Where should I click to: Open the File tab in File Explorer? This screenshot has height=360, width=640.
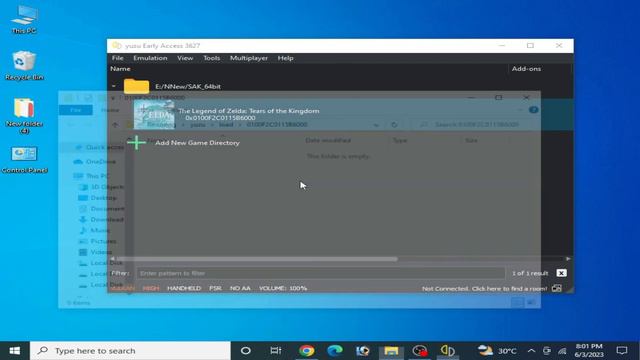click(76, 110)
